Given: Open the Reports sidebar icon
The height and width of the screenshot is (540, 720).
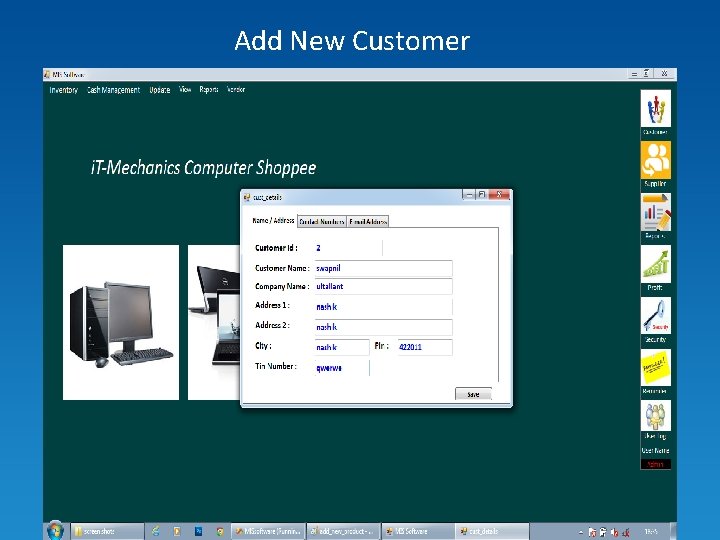Looking at the screenshot, I should click(655, 212).
